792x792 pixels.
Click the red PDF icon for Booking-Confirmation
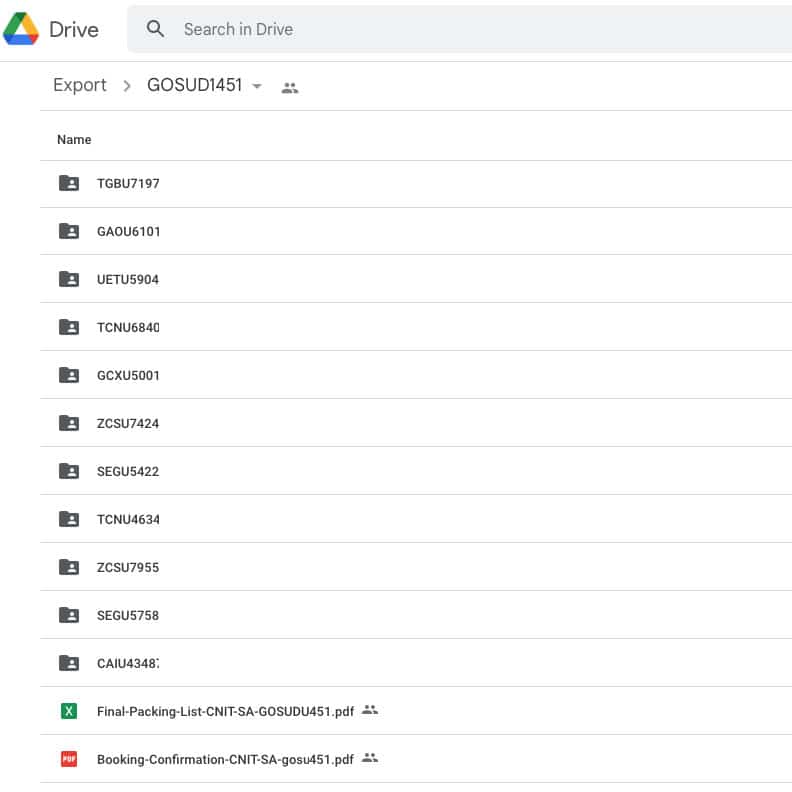pos(69,759)
